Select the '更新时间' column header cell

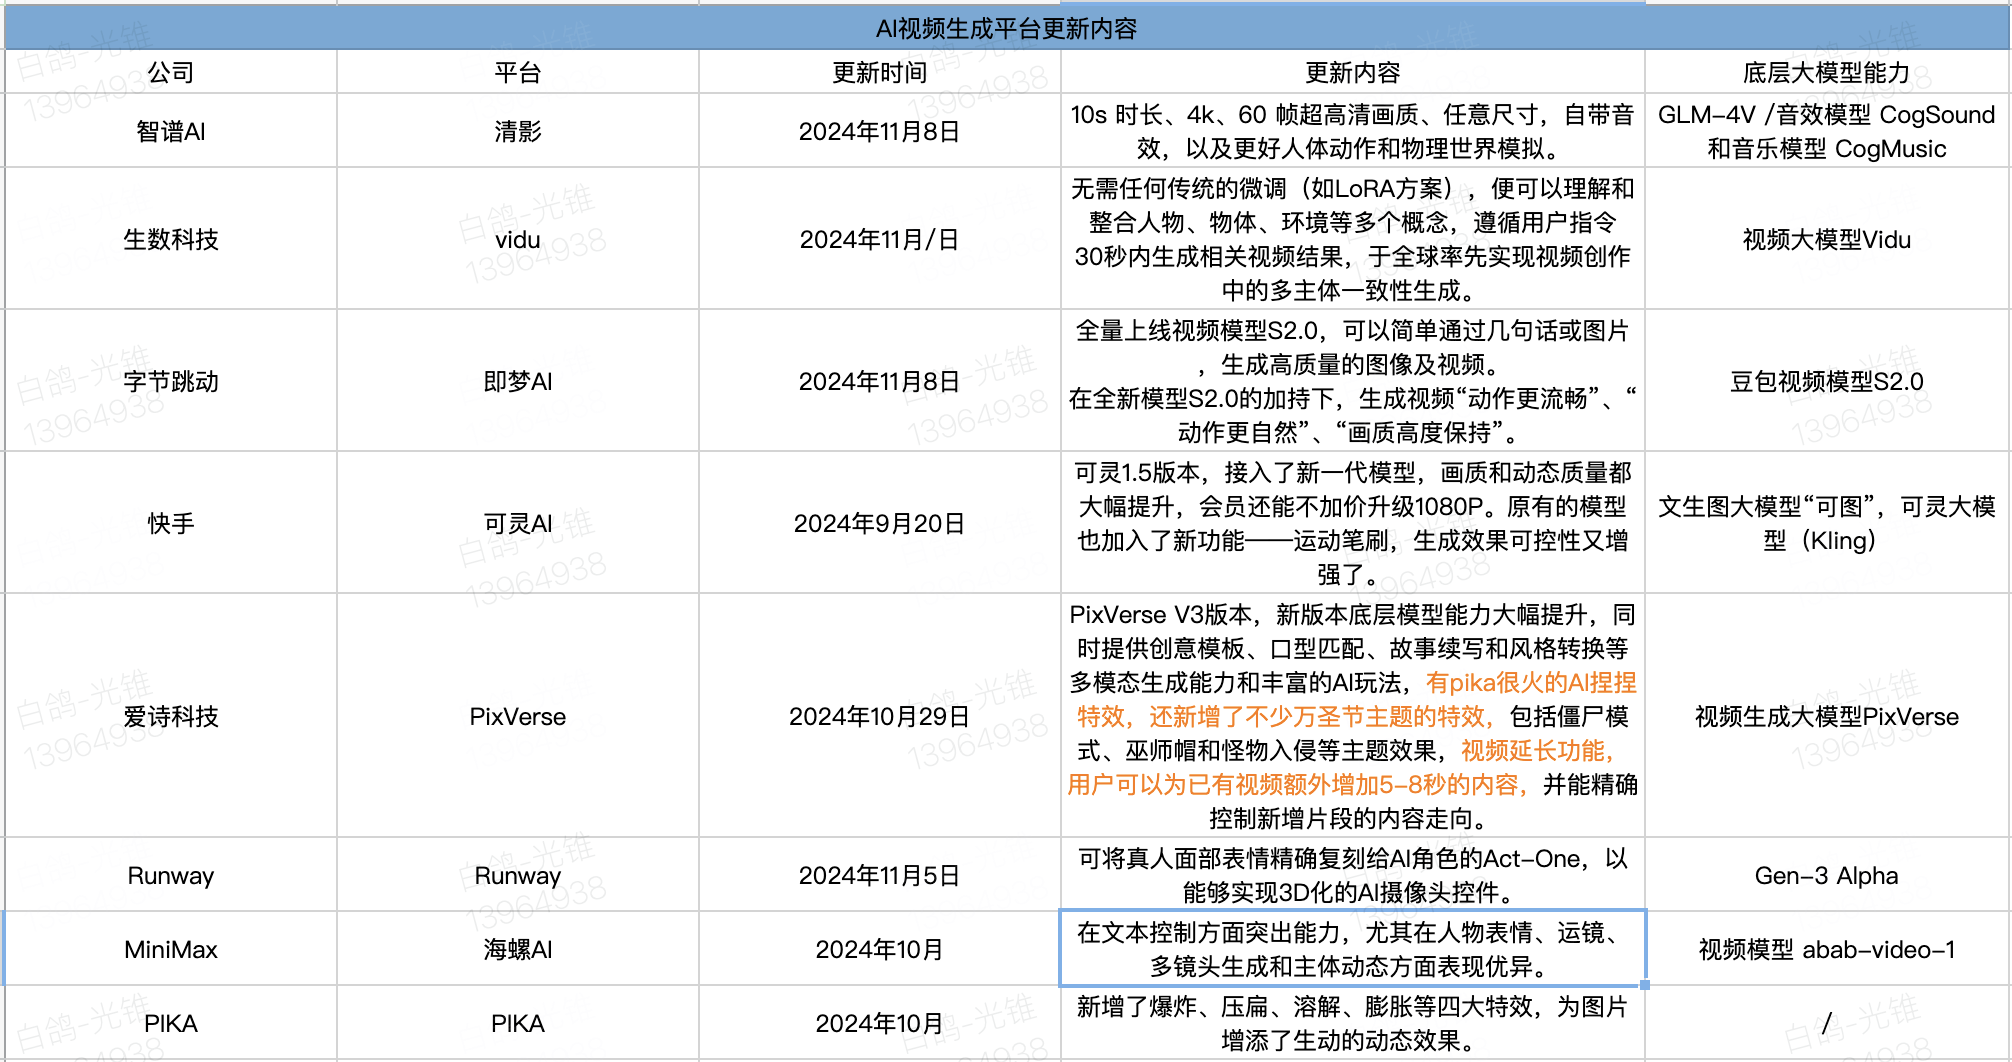[880, 72]
